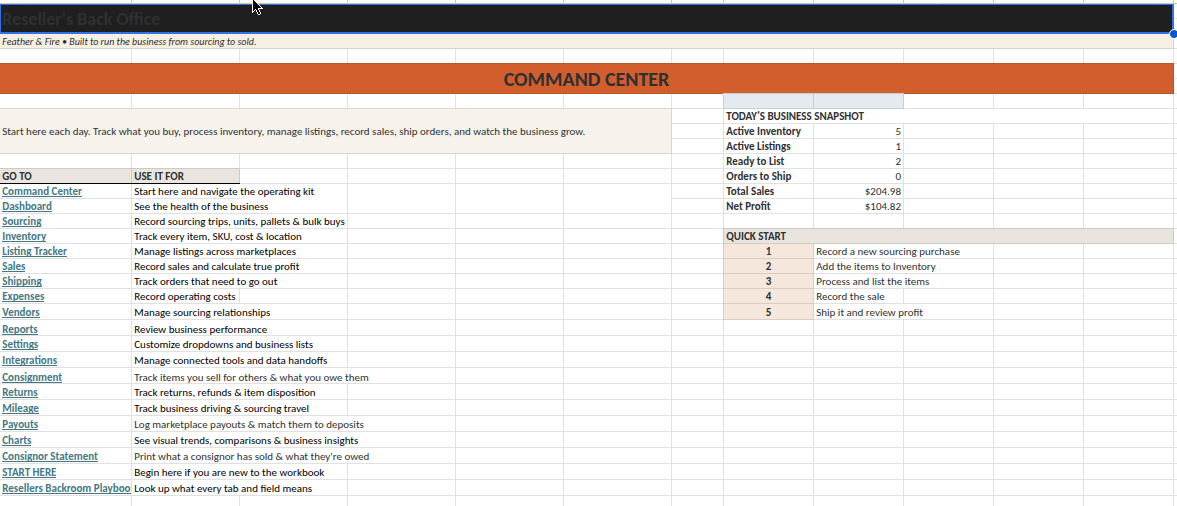Select 'Manage sourcing relationships' description cell
Screen dimensions: 1177x506
[203, 312]
